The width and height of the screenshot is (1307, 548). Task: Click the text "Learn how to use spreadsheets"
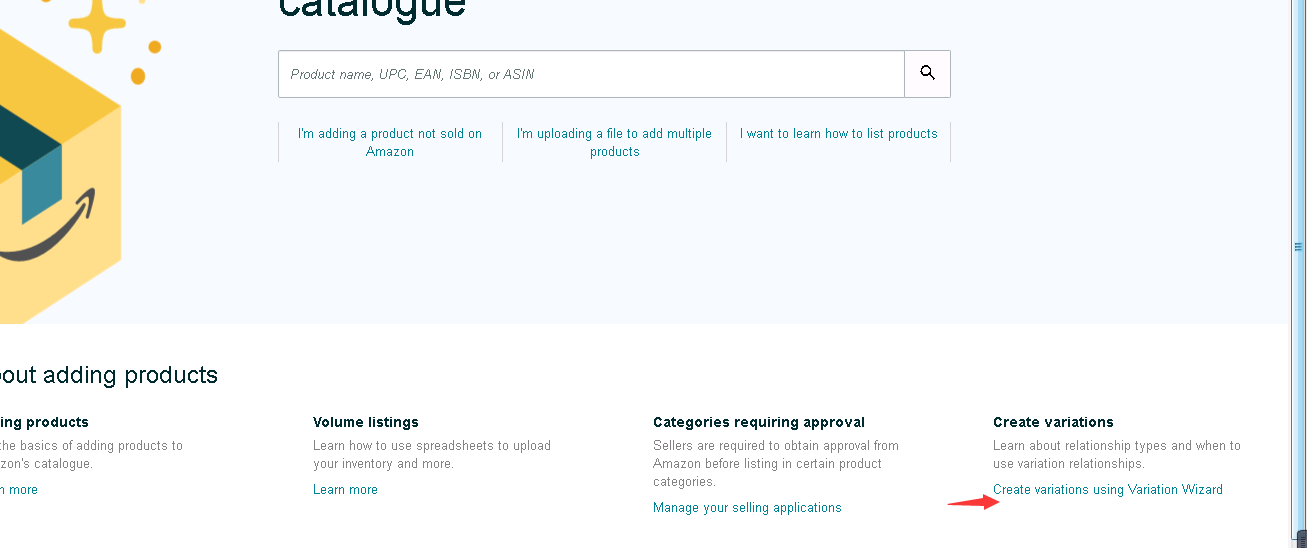pyautogui.click(x=401, y=446)
